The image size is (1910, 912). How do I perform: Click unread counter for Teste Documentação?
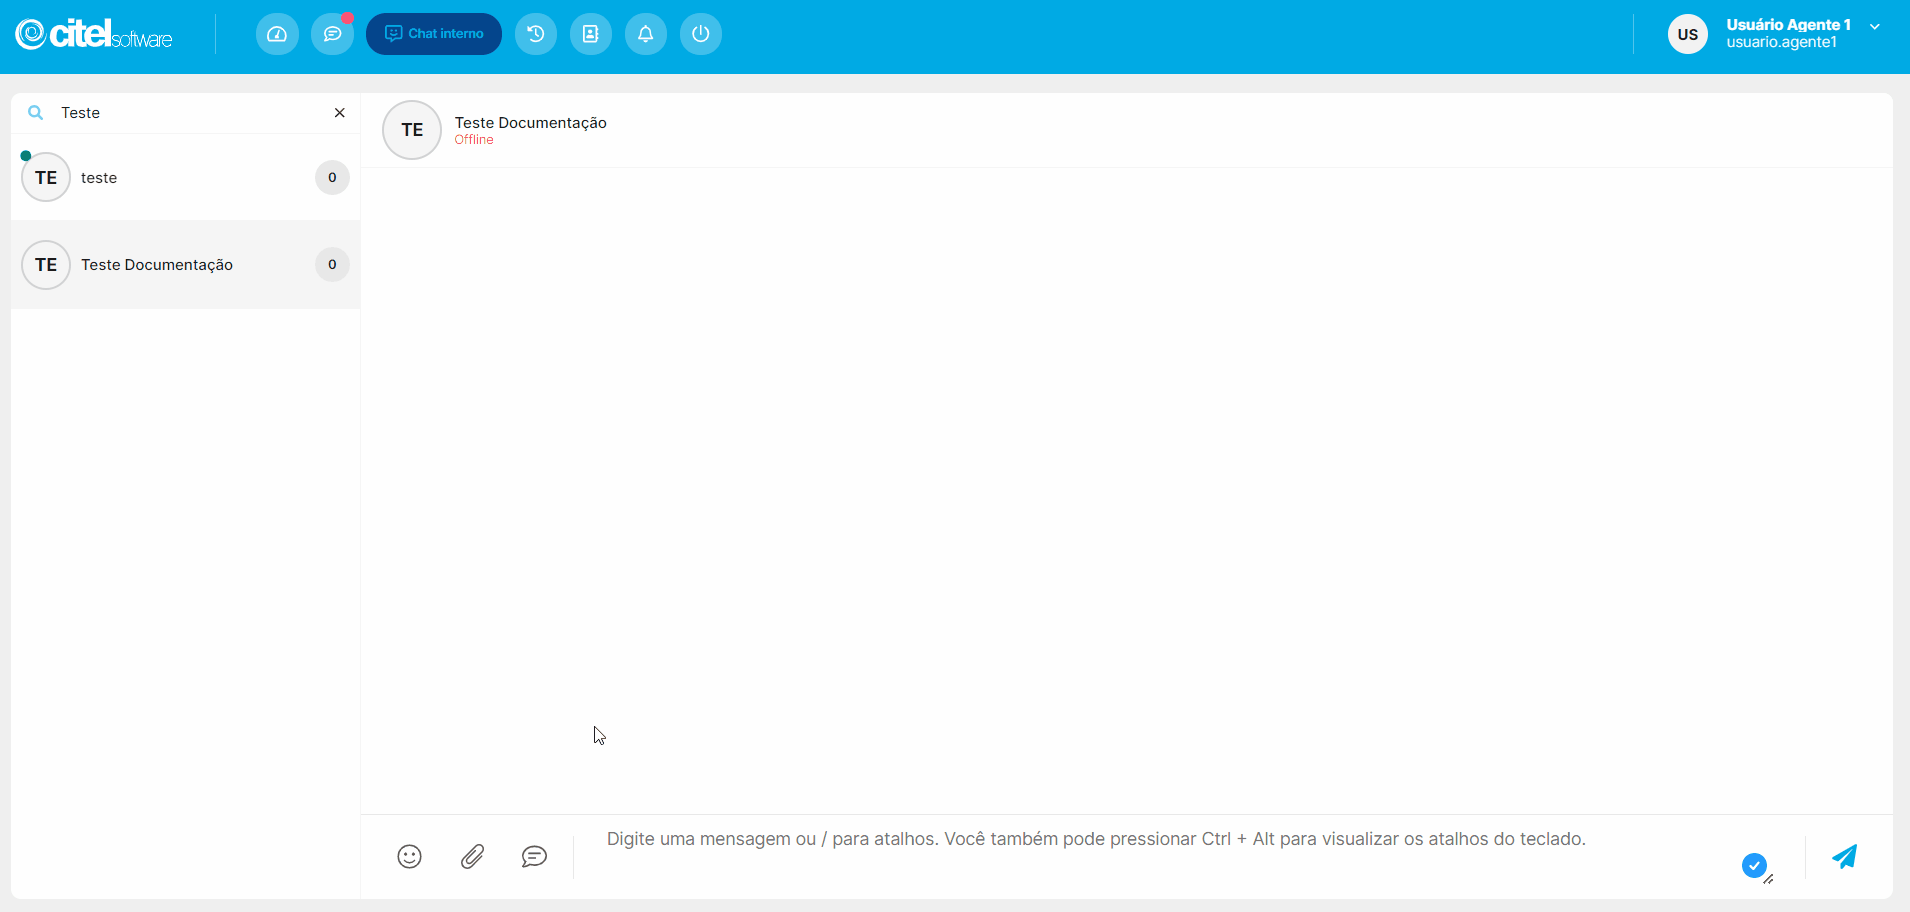tap(332, 265)
